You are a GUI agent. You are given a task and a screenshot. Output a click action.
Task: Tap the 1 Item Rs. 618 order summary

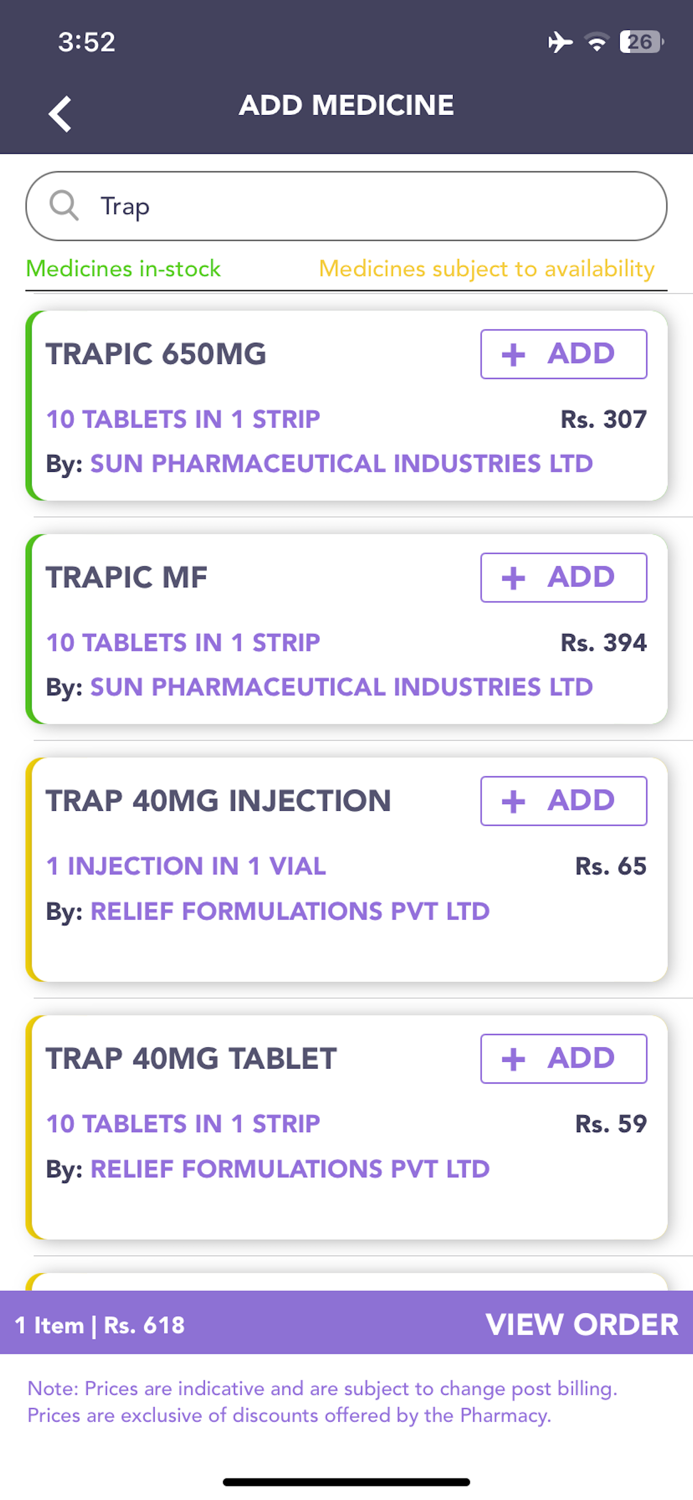pyautogui.click(x=98, y=1324)
